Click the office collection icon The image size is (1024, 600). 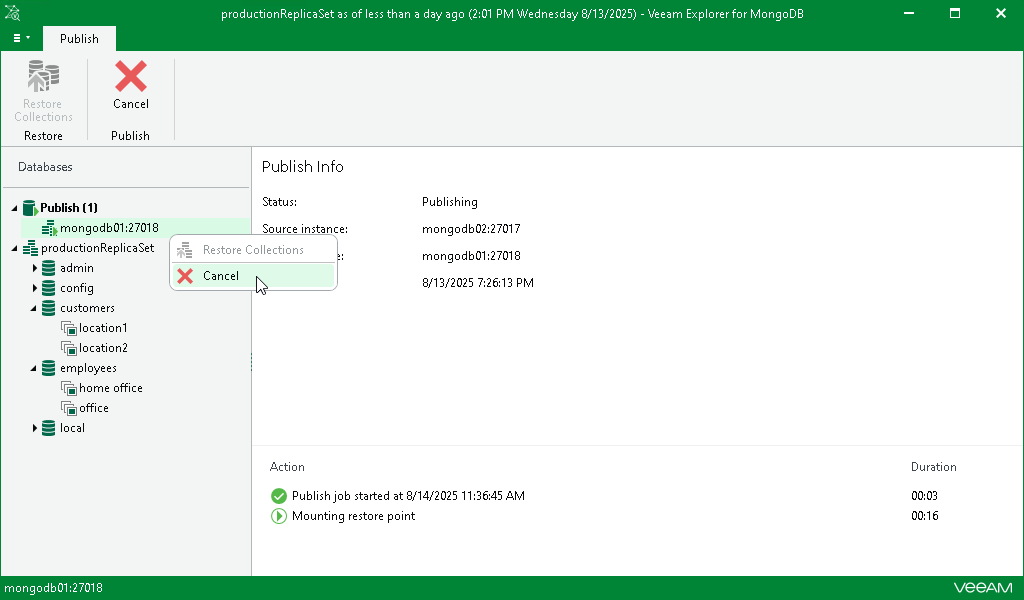click(x=69, y=409)
